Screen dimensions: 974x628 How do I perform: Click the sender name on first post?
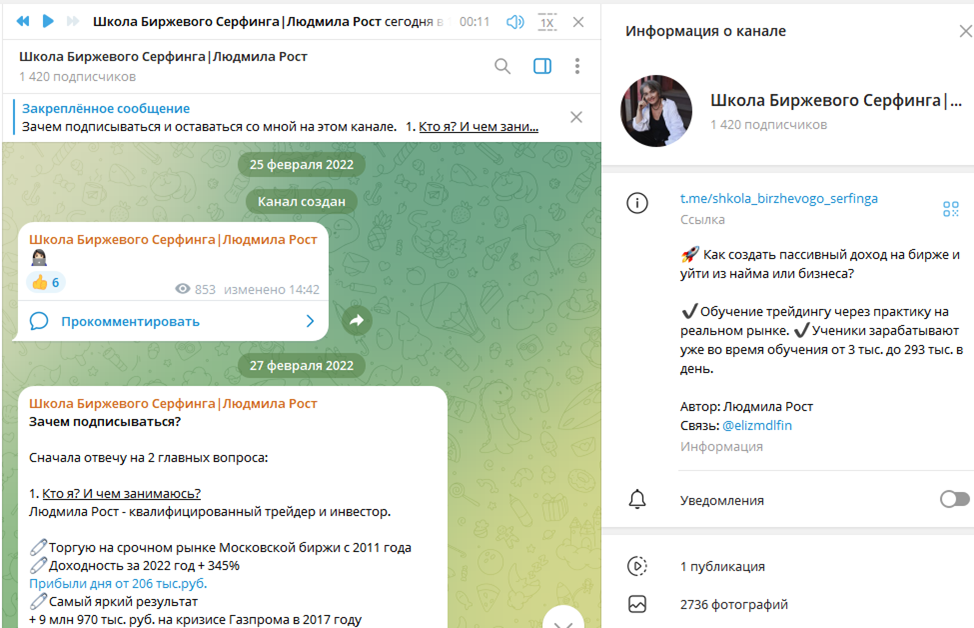pos(173,240)
